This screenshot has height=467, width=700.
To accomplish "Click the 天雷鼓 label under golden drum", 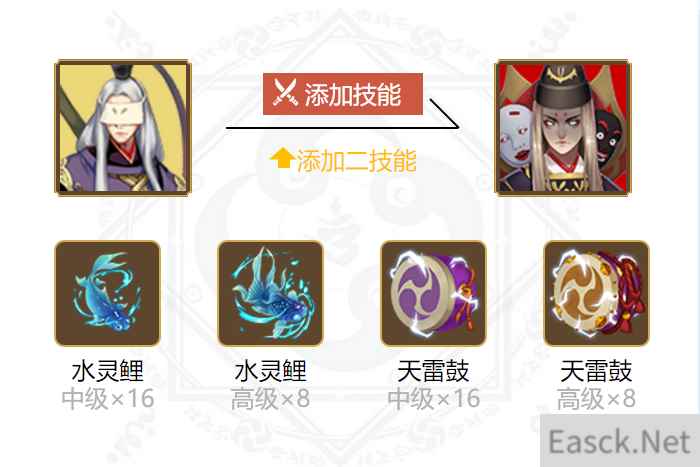I will coord(596,371).
